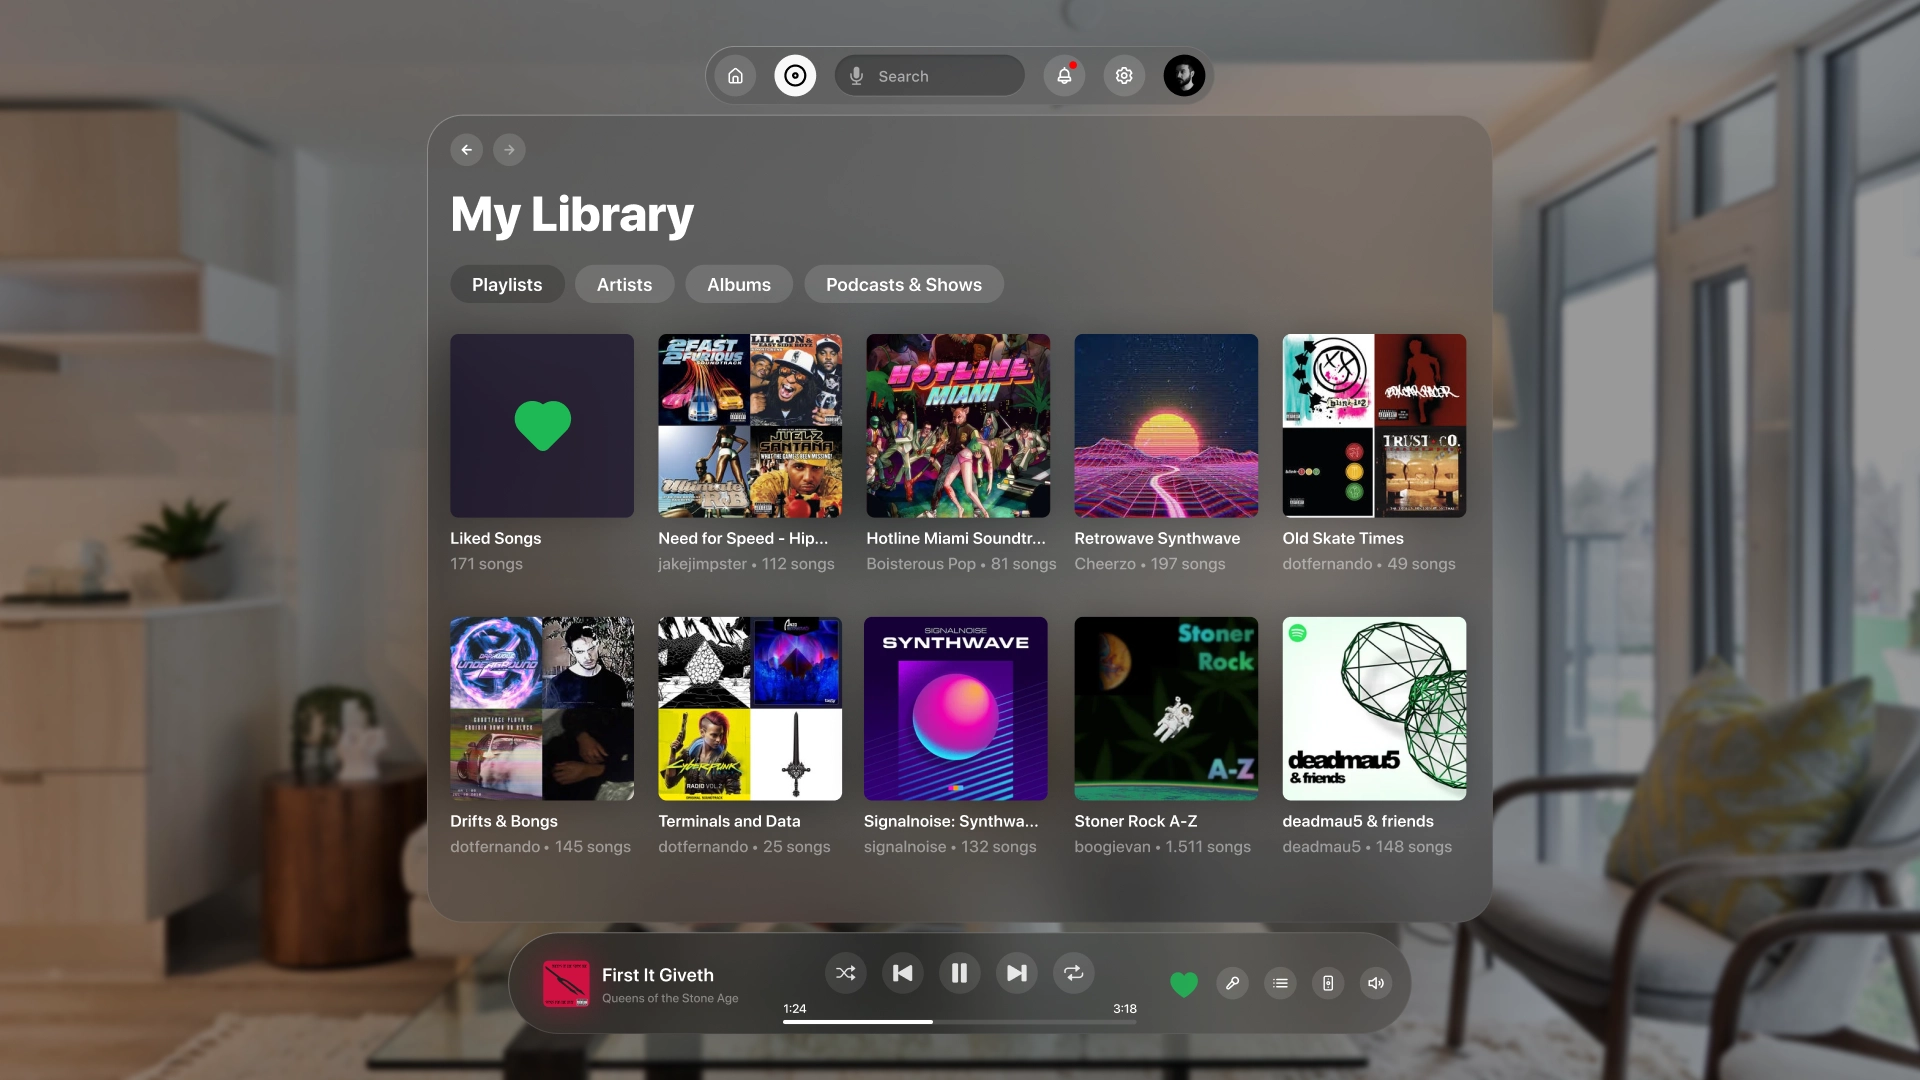
Task: Click the "My Library" heading
Action: 572,215
